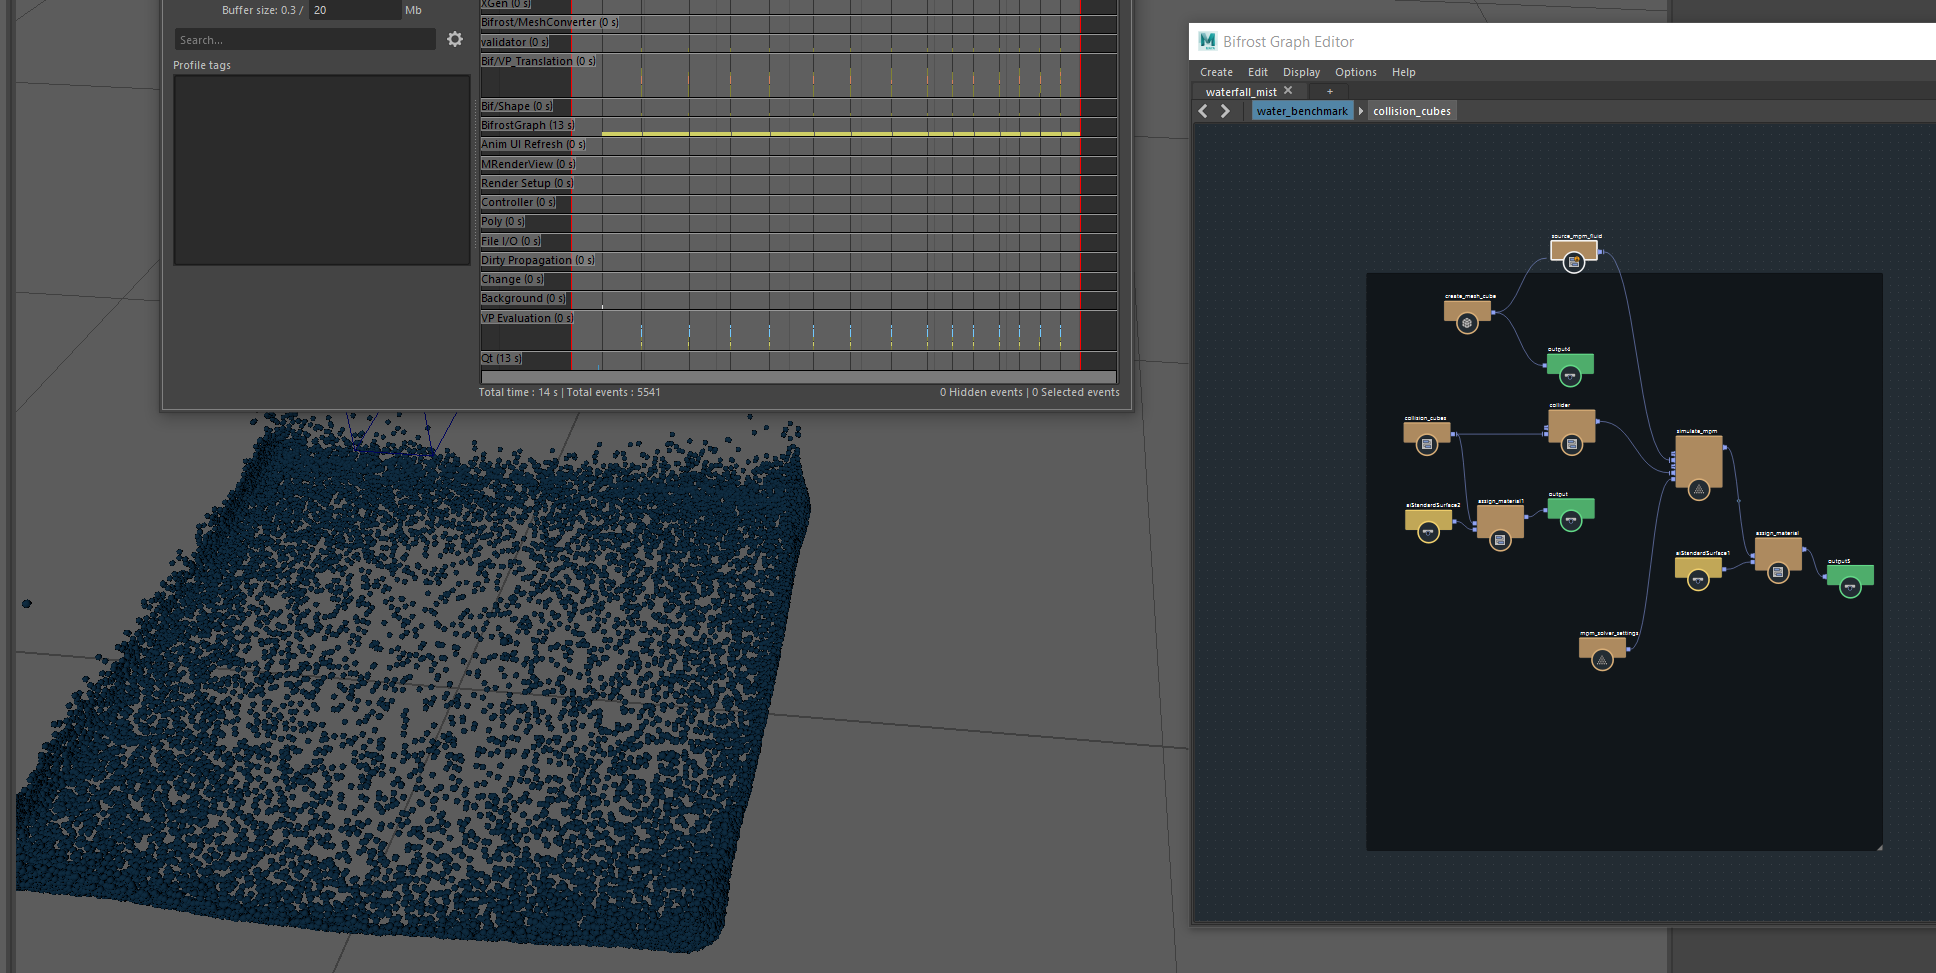Select the mpm_solver_settings node icon

point(1602,660)
